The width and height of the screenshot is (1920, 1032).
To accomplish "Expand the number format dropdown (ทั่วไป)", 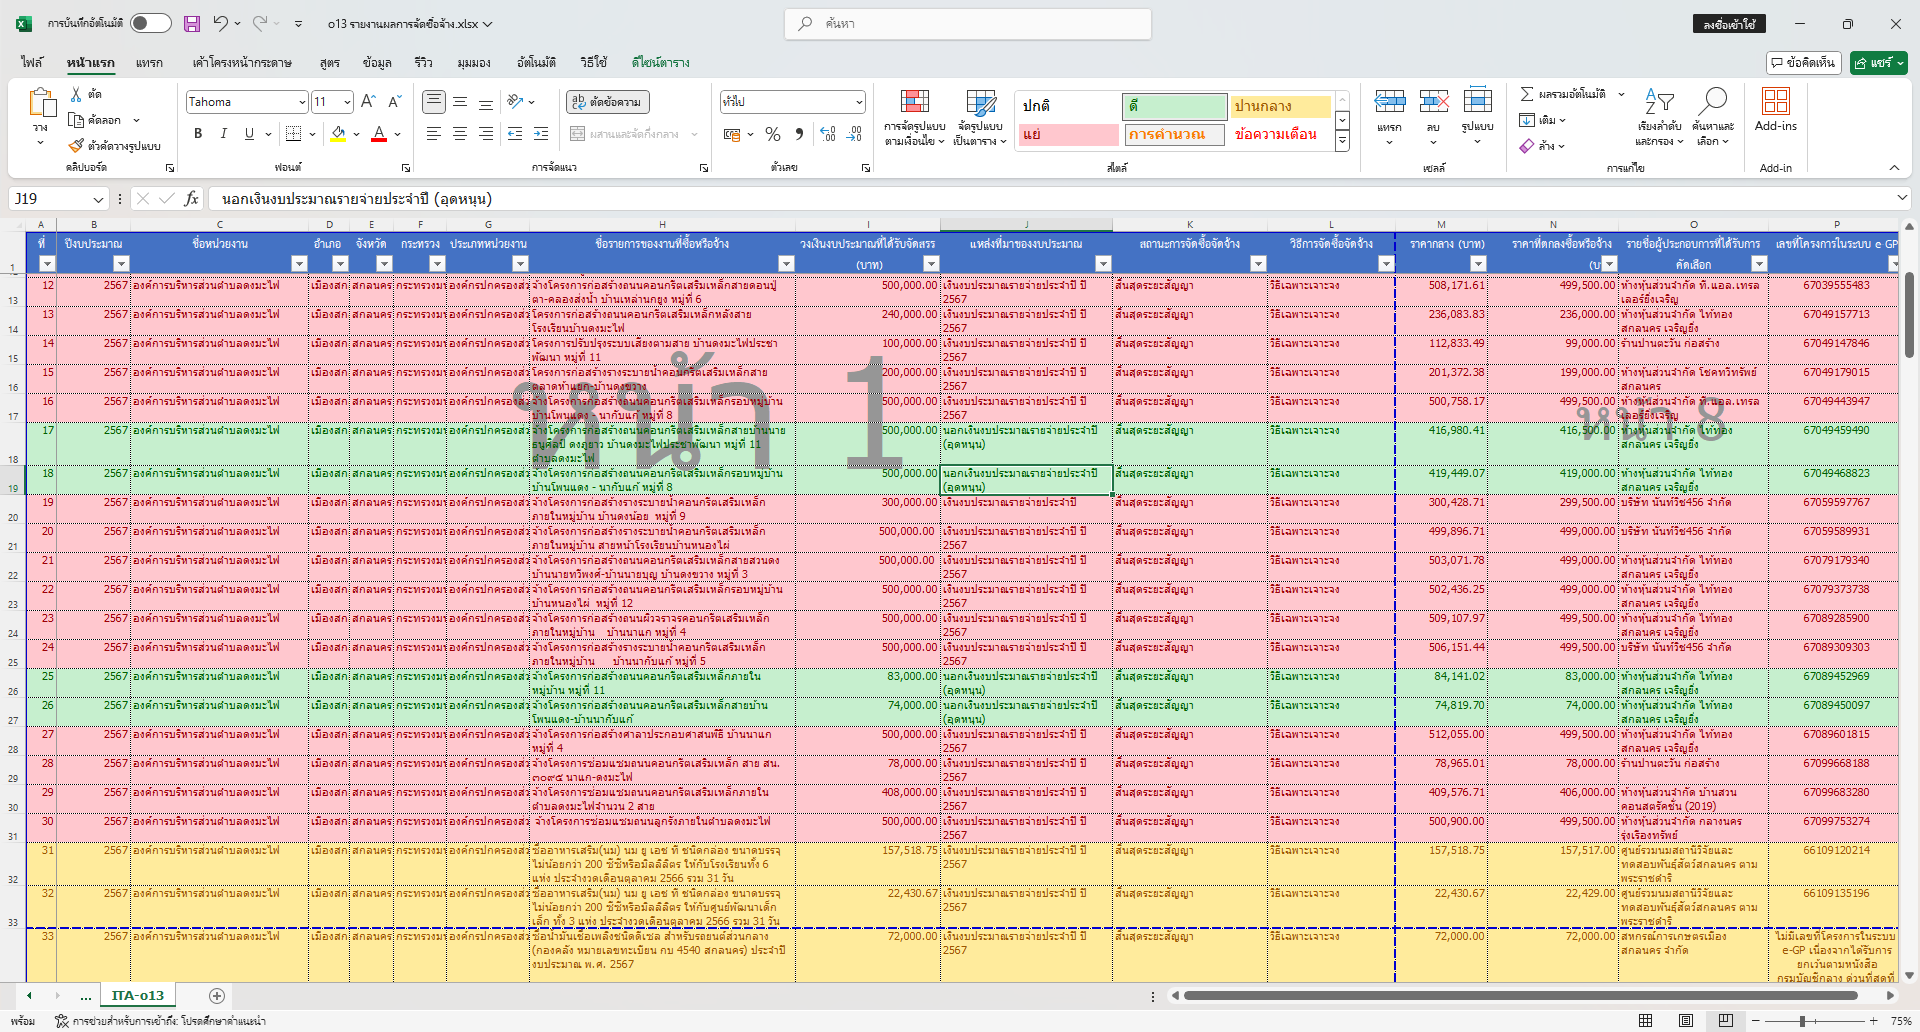I will point(858,102).
